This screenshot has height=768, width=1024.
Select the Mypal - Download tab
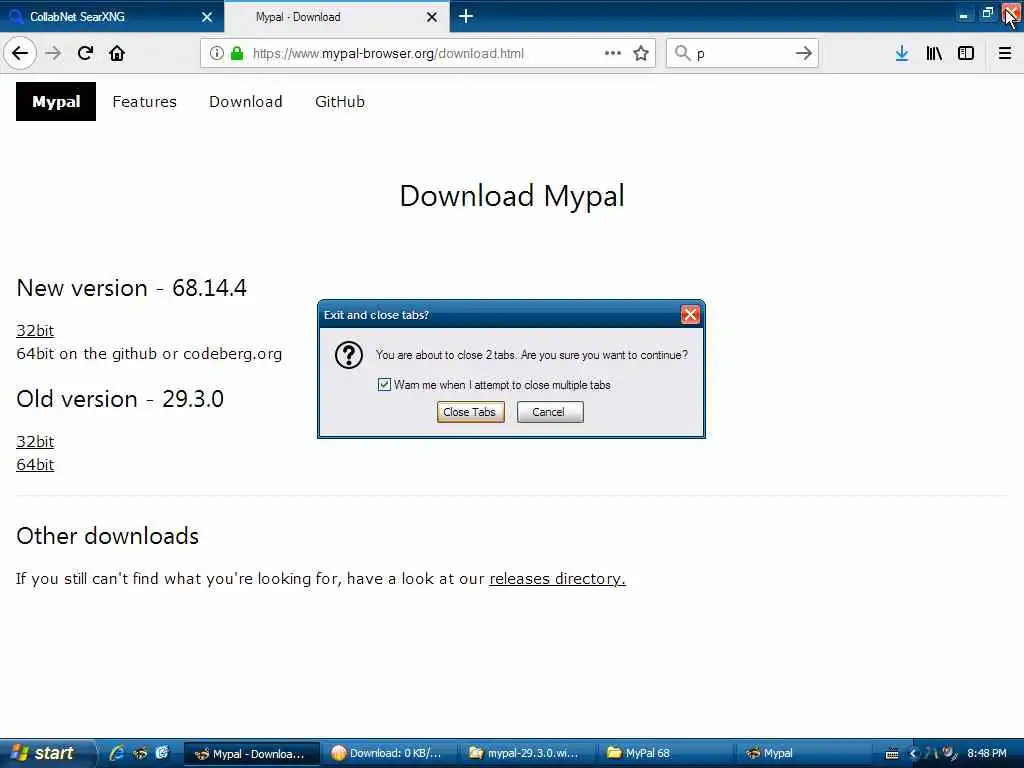click(x=337, y=16)
